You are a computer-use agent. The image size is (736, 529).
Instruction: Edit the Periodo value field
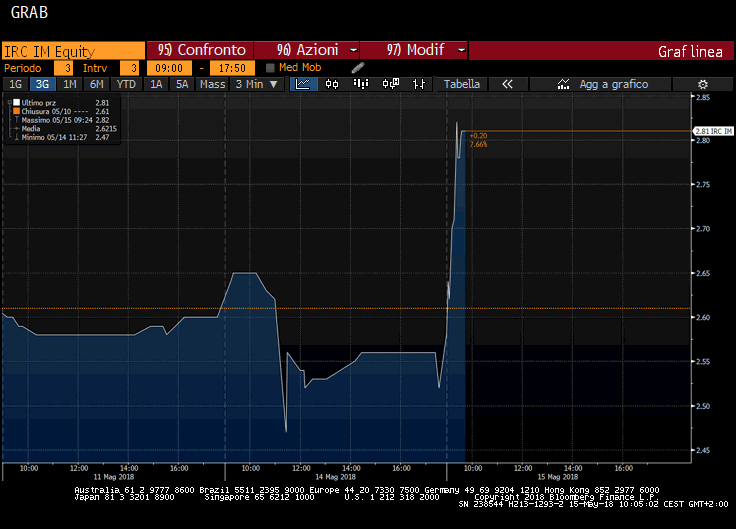(63, 68)
